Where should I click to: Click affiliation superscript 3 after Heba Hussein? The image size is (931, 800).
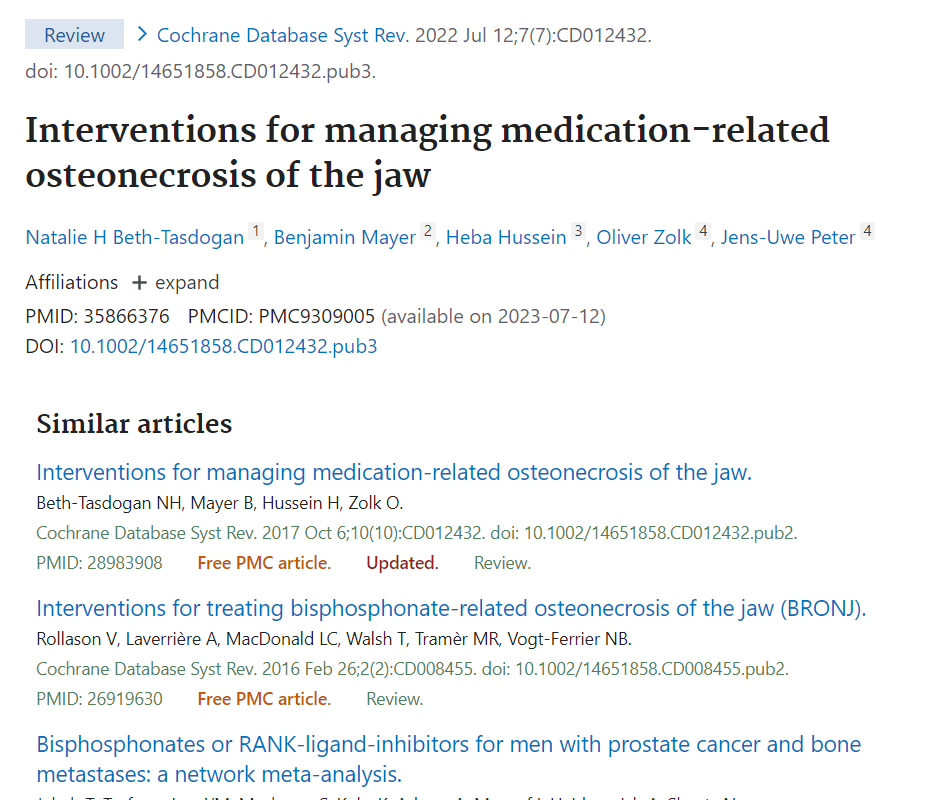pos(578,233)
